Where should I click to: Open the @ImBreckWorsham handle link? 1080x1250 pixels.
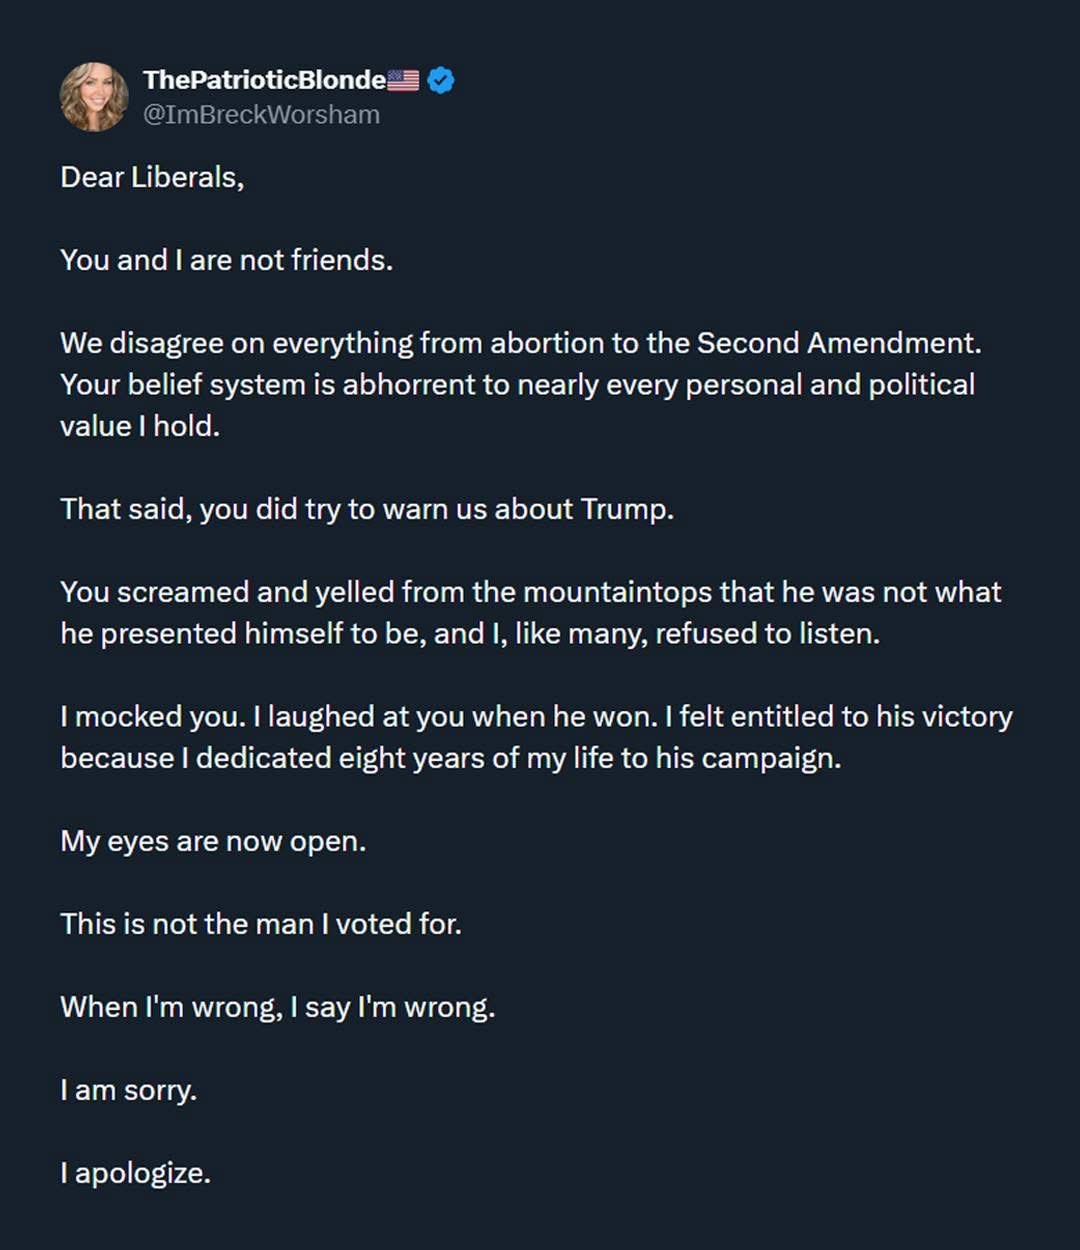tap(261, 115)
